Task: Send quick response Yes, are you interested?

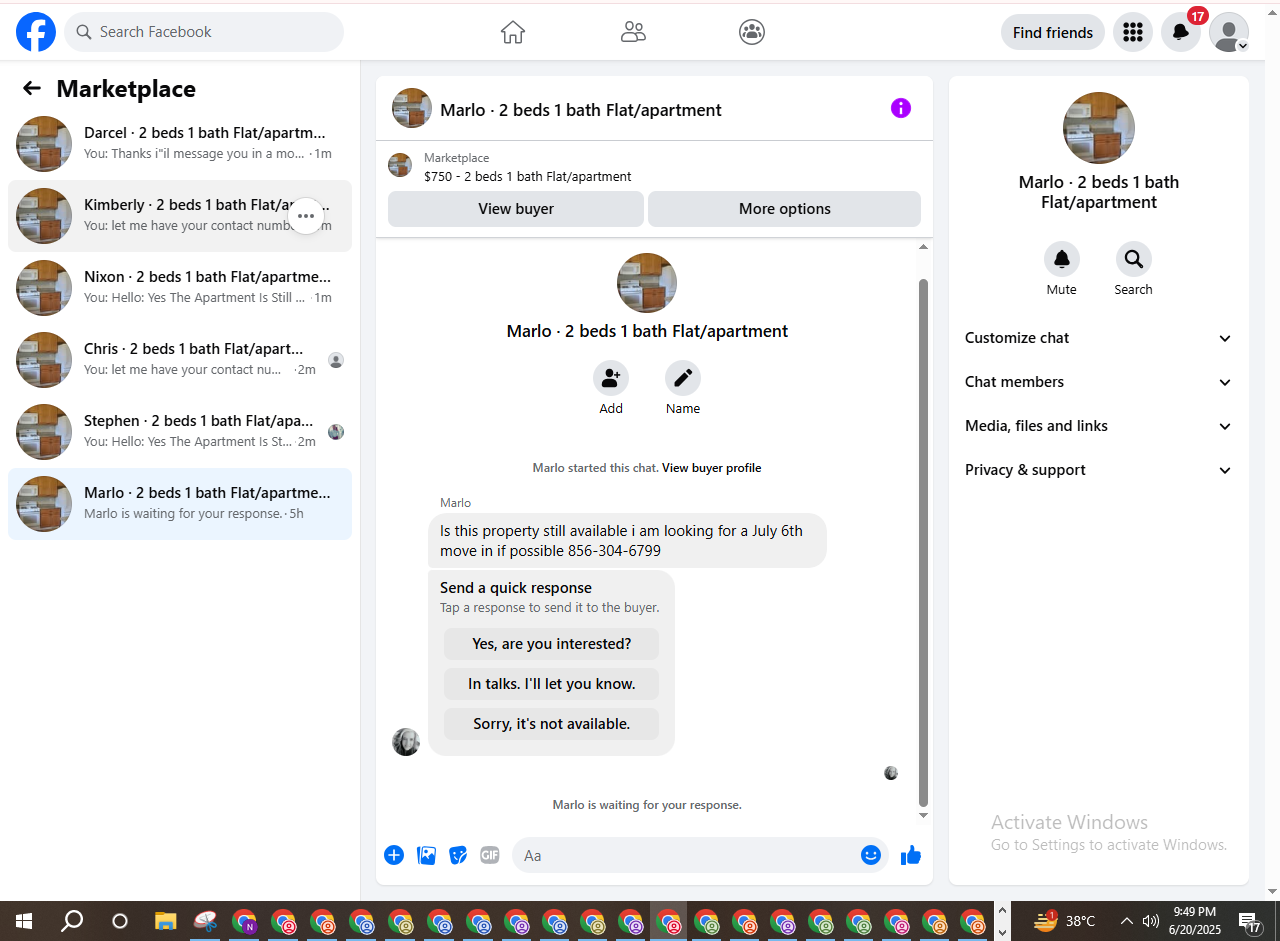Action: point(552,644)
